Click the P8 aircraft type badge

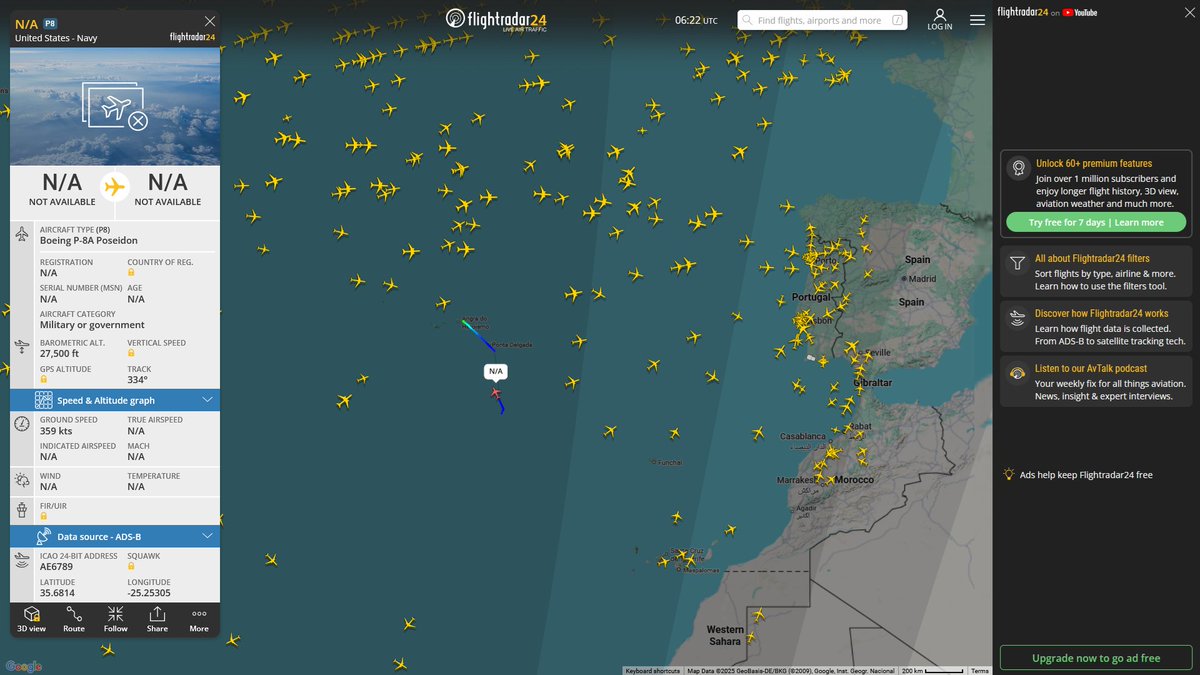50,22
